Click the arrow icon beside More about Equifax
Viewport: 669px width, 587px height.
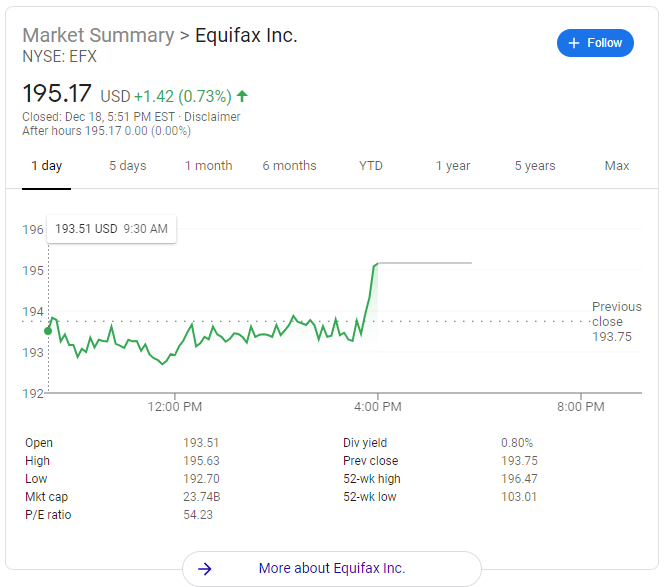coord(205,568)
